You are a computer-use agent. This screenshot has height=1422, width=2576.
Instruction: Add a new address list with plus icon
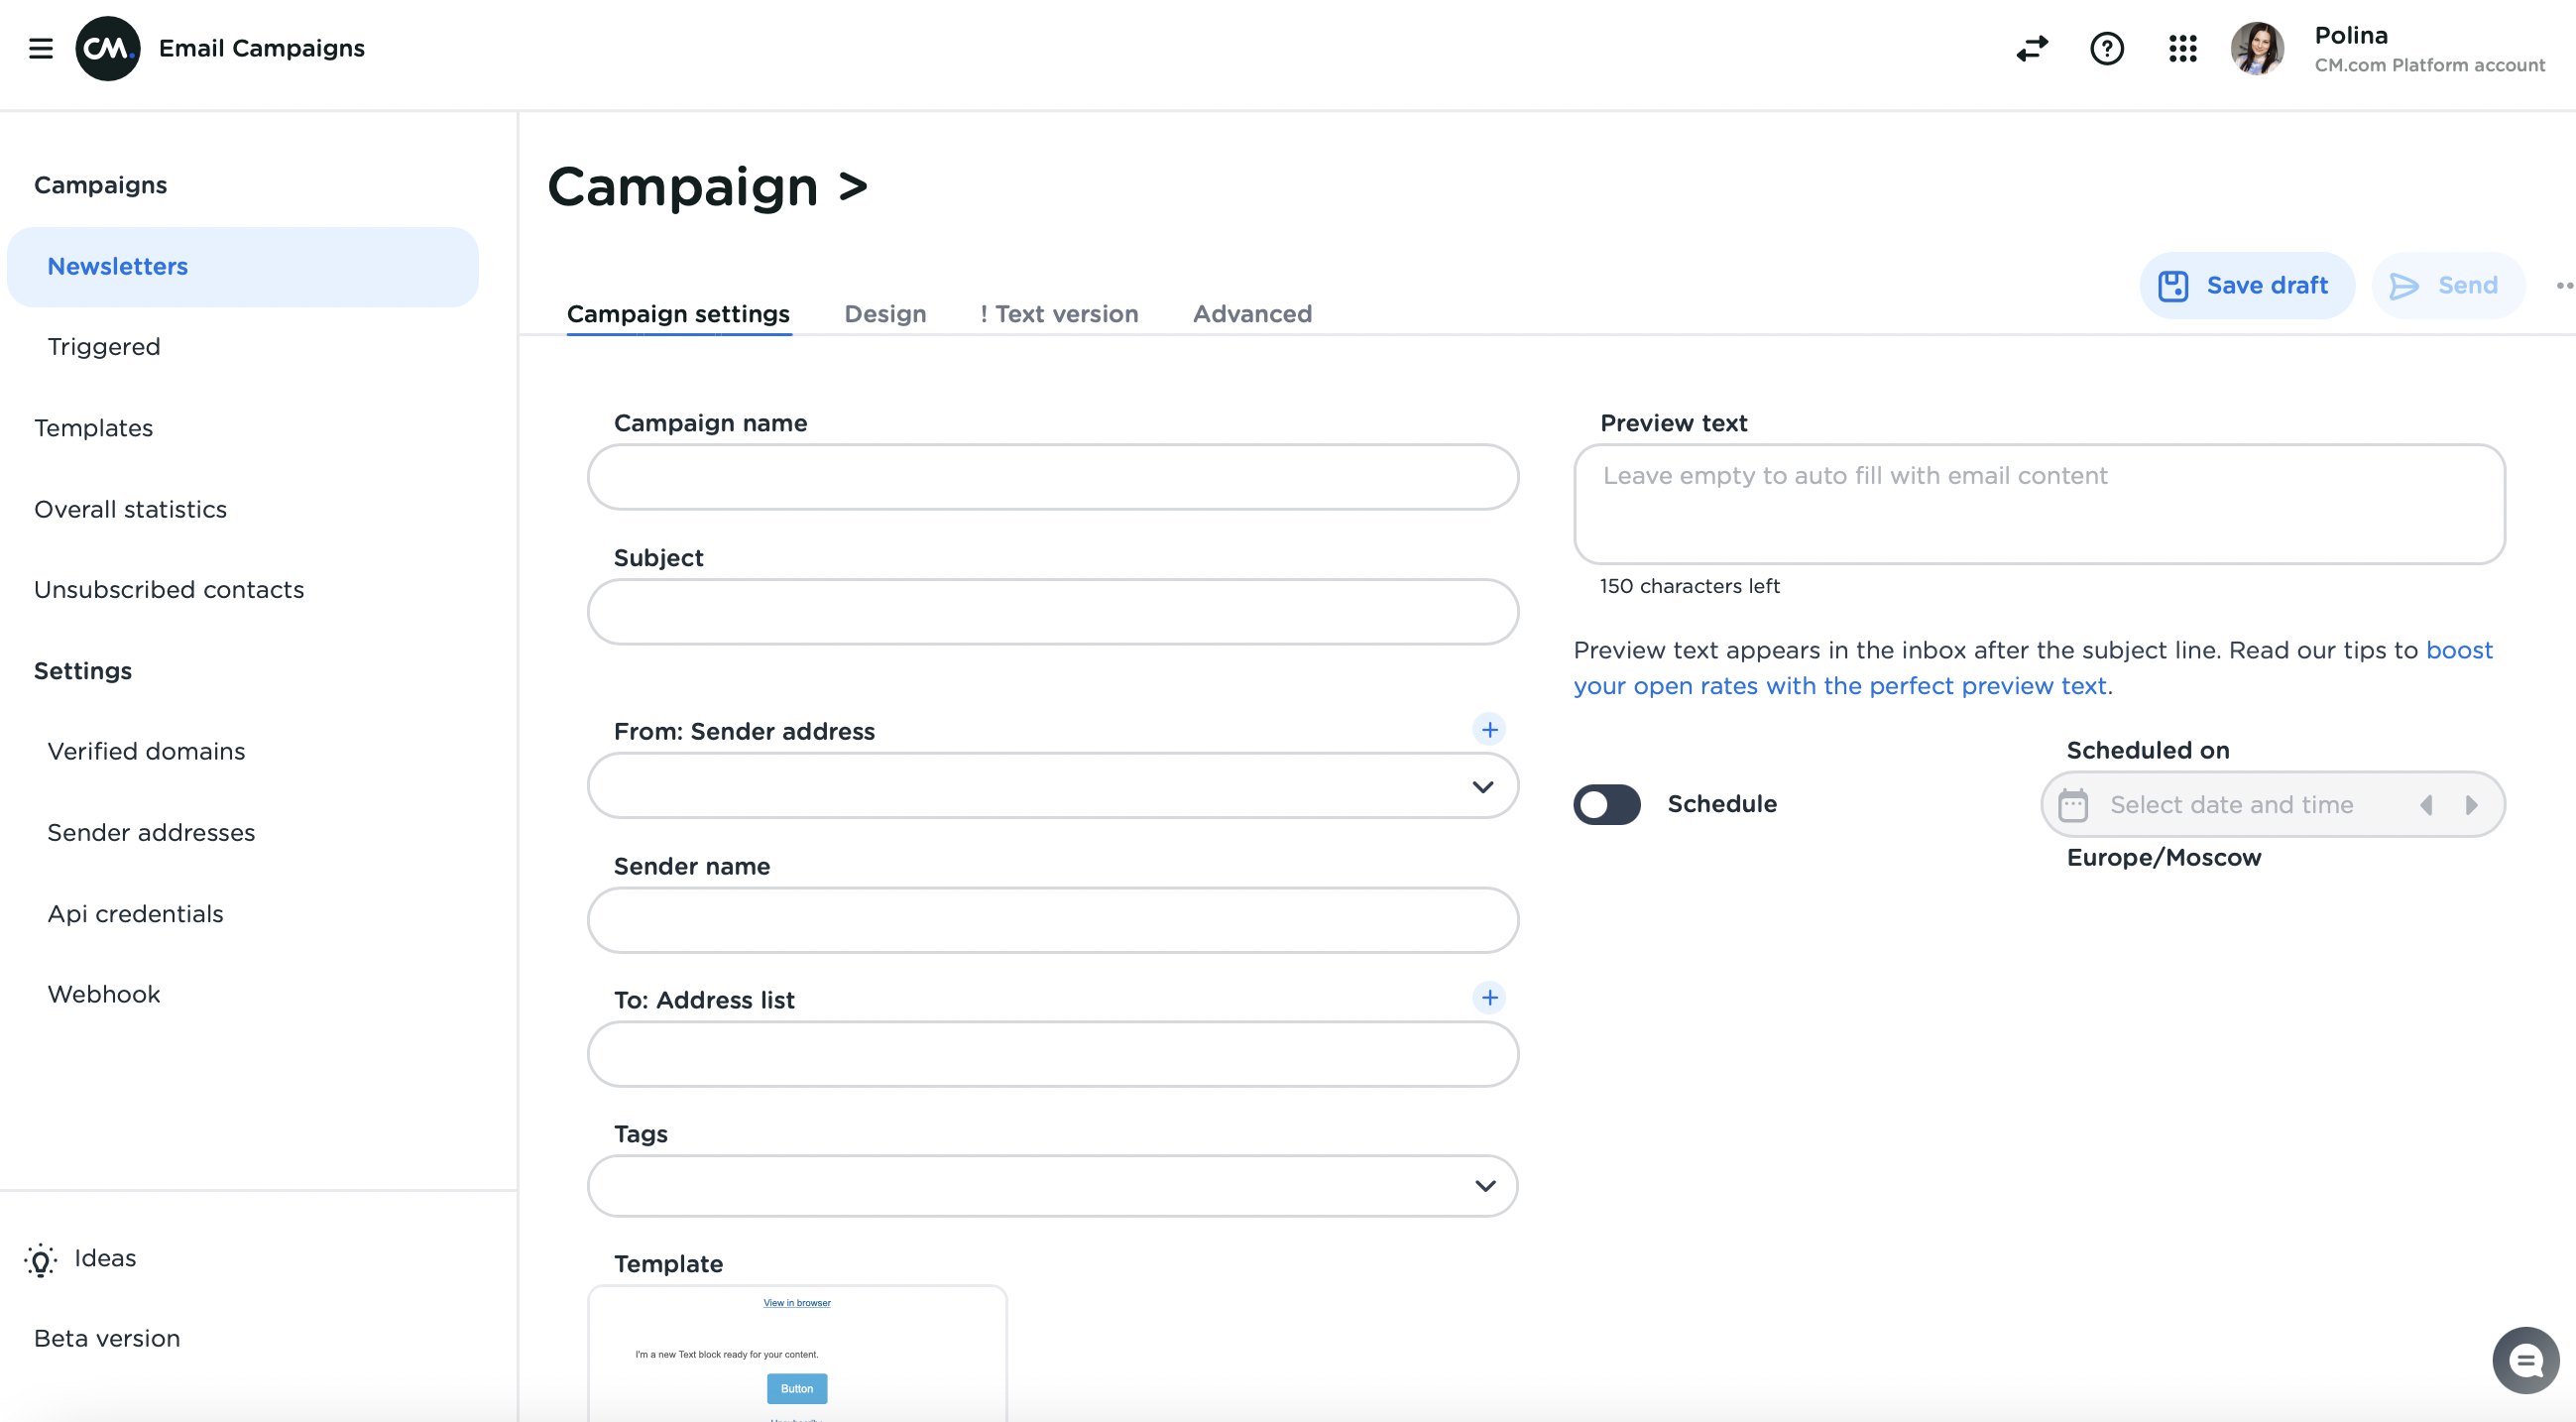click(1490, 997)
